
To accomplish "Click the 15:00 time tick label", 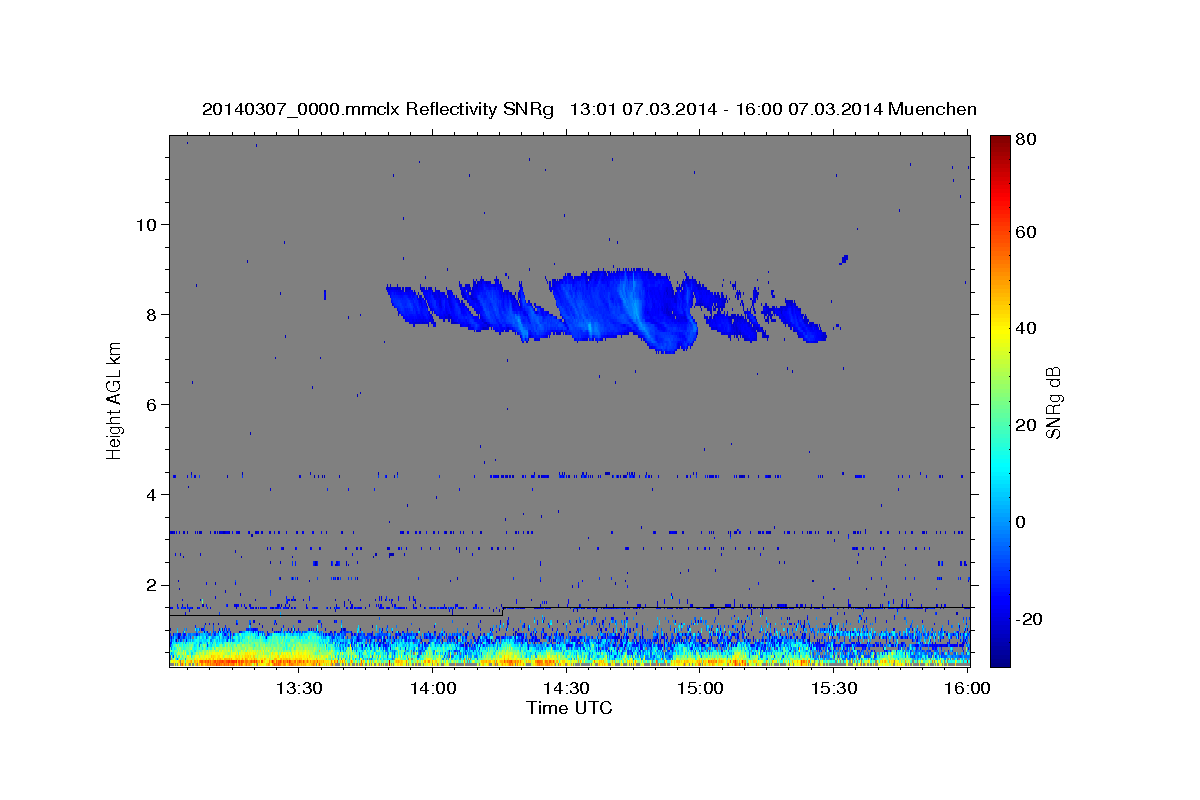I will 701,688.
